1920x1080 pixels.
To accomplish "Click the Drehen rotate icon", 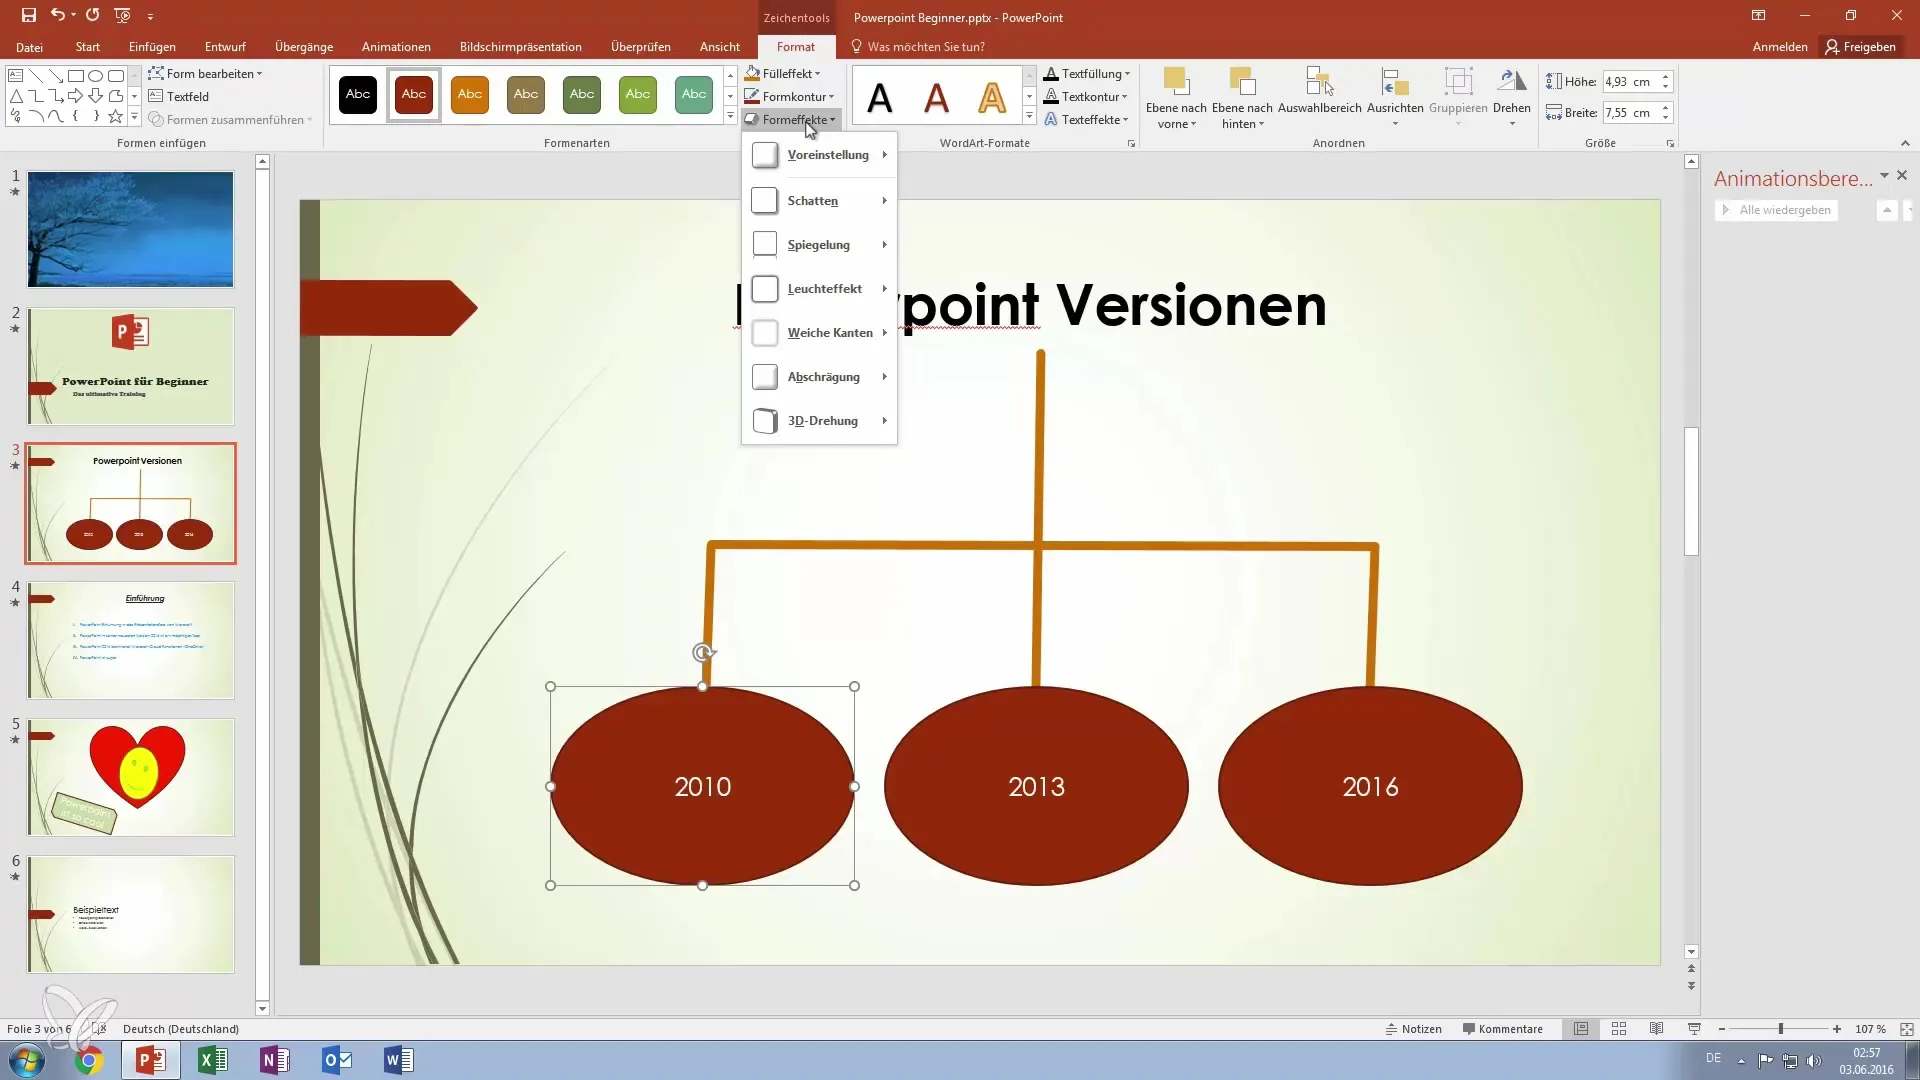I will (x=1511, y=81).
